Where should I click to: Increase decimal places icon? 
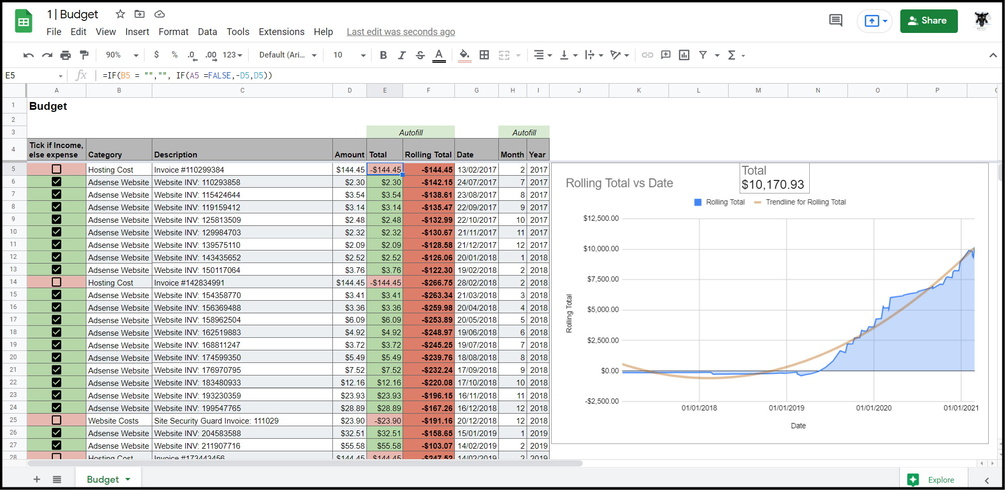211,55
